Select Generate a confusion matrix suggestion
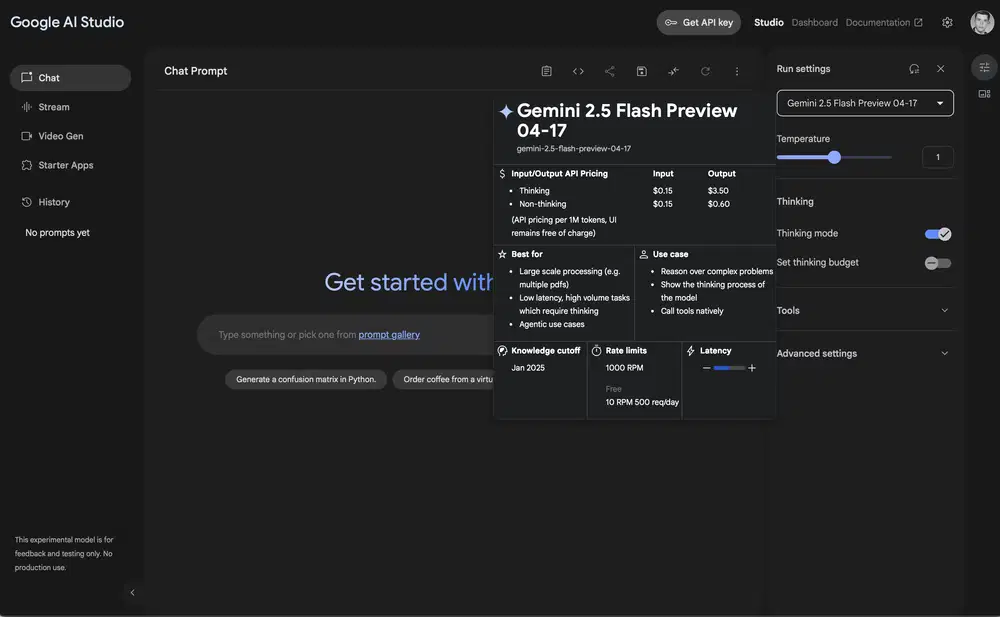Screen dimensions: 1000x617 coord(305,379)
